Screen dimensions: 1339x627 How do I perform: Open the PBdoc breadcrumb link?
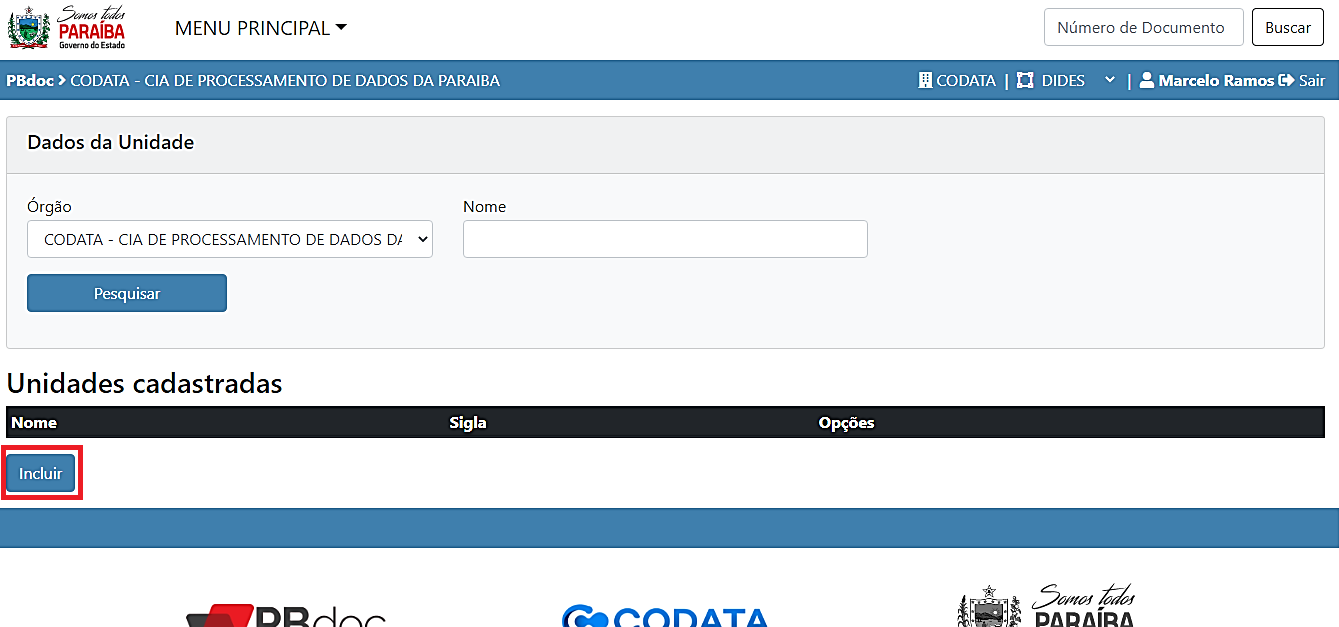(30, 80)
